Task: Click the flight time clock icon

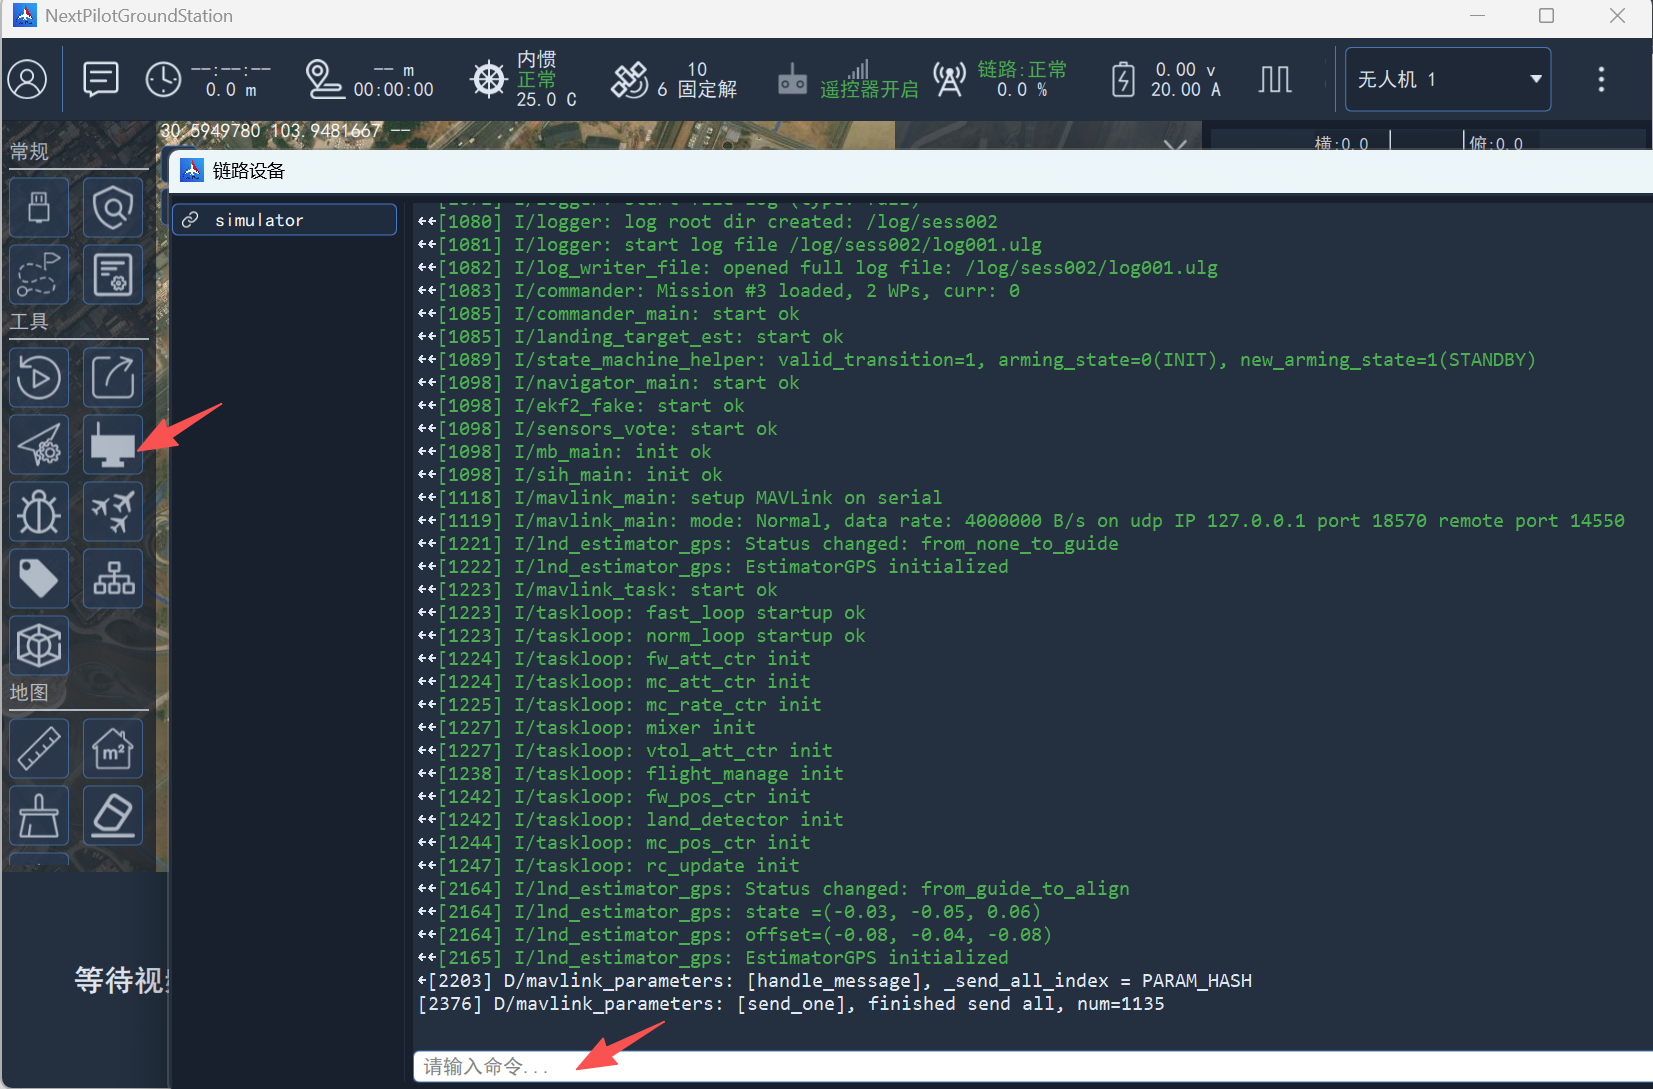Action: pos(163,79)
